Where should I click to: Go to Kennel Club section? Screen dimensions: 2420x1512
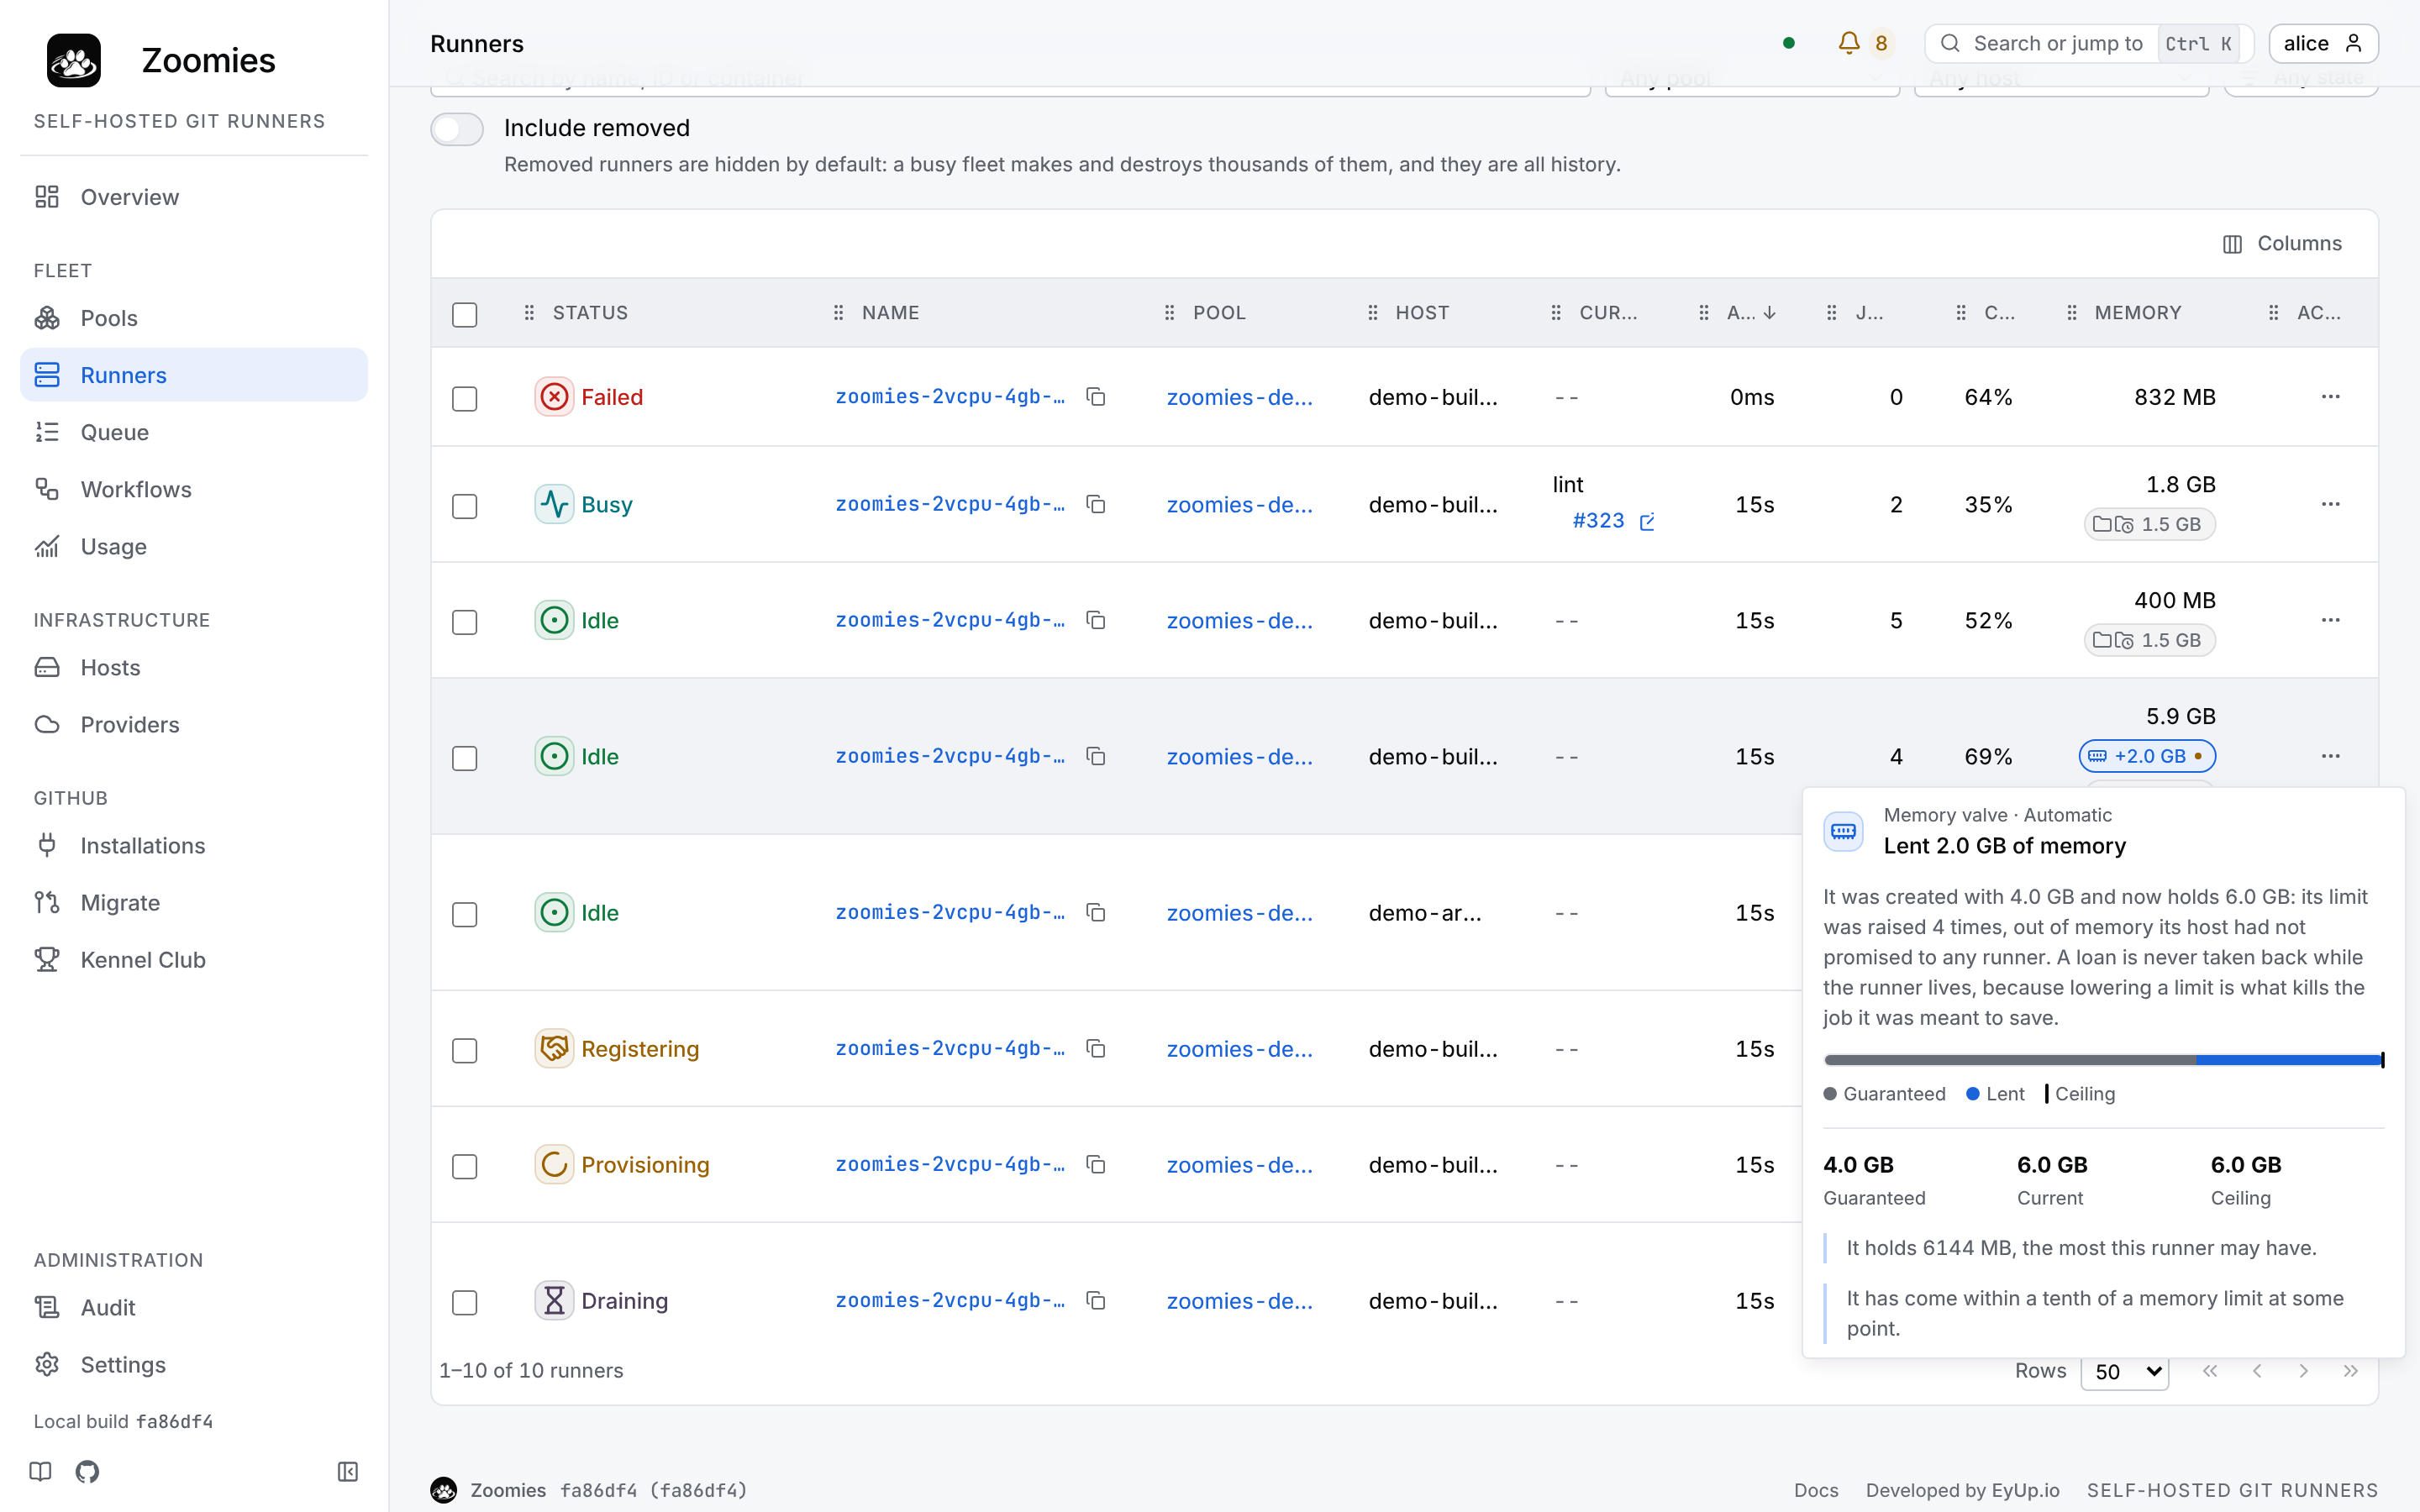pyautogui.click(x=194, y=959)
